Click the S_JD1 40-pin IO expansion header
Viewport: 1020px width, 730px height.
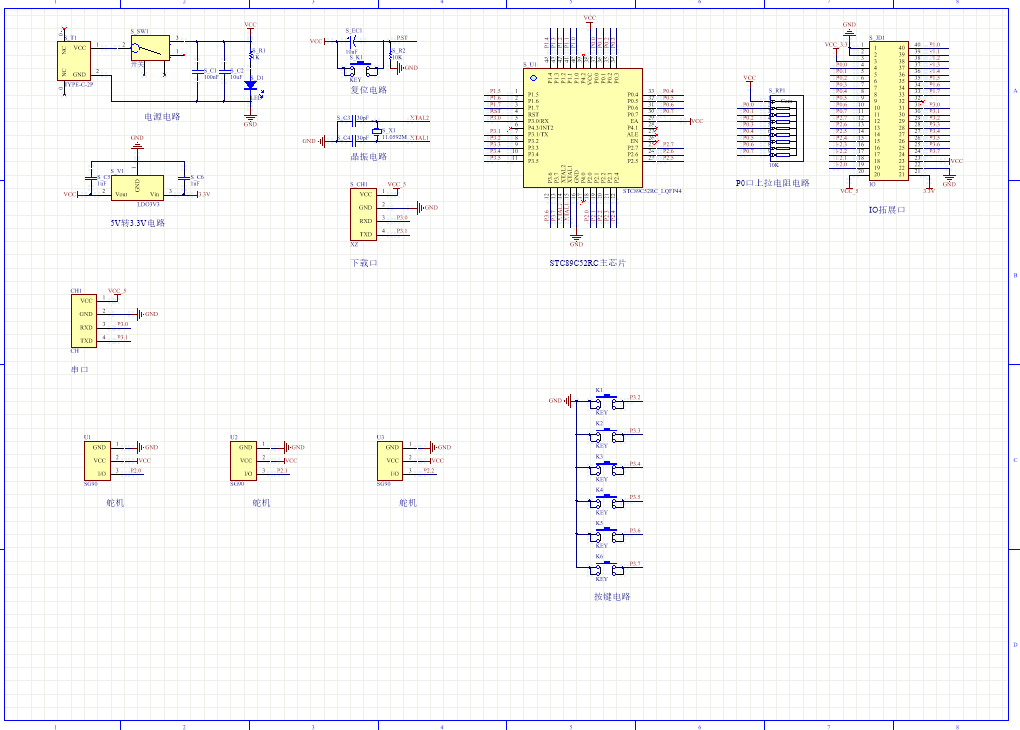(x=889, y=111)
